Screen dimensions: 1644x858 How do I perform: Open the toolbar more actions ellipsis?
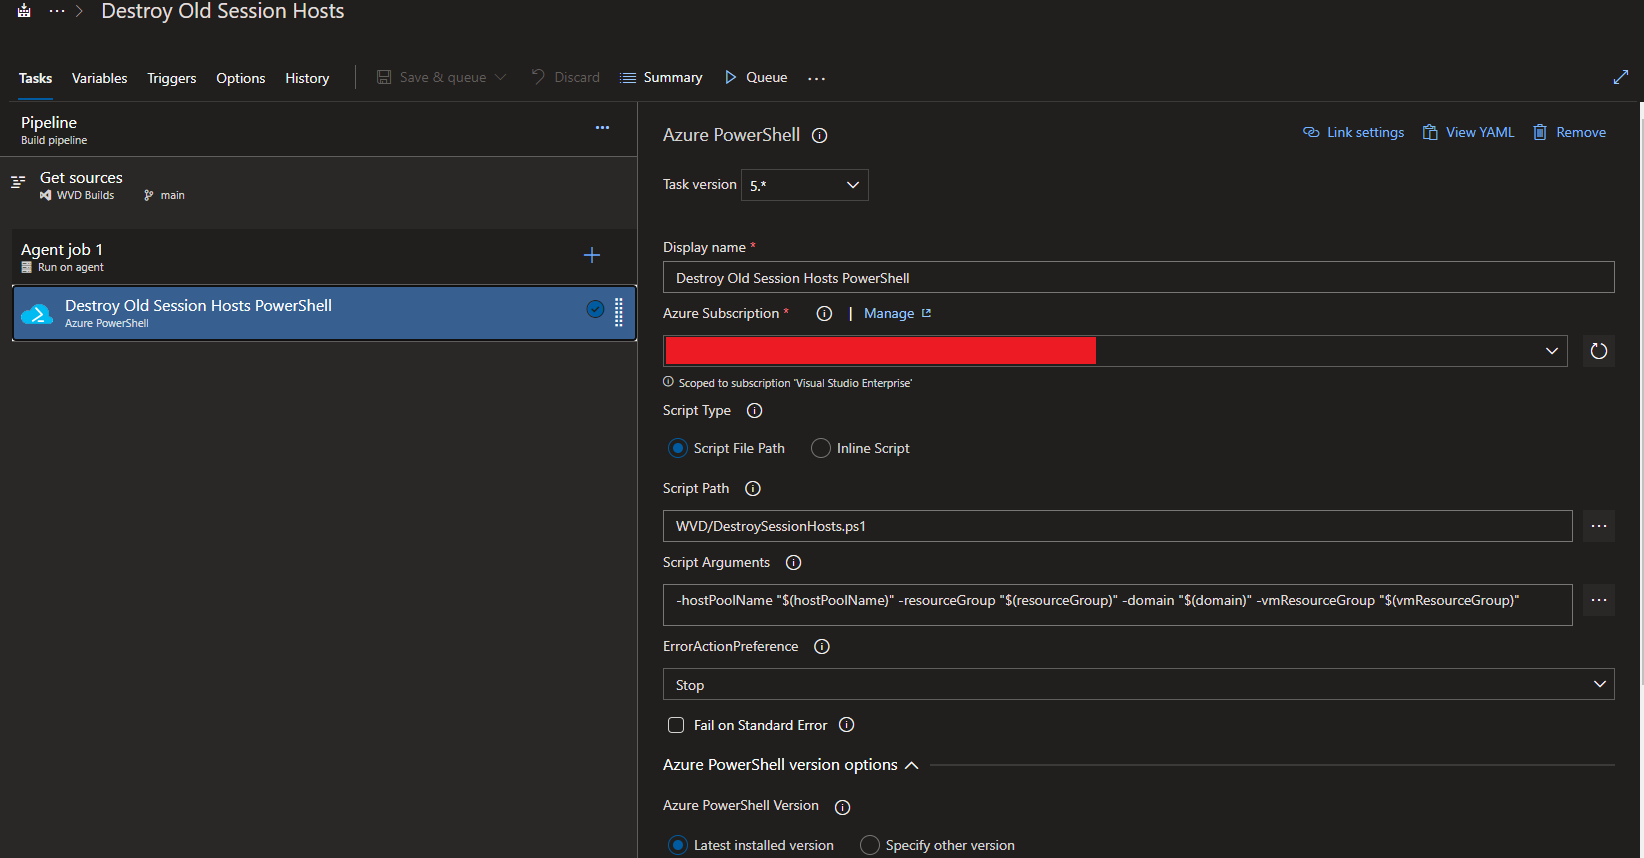817,78
